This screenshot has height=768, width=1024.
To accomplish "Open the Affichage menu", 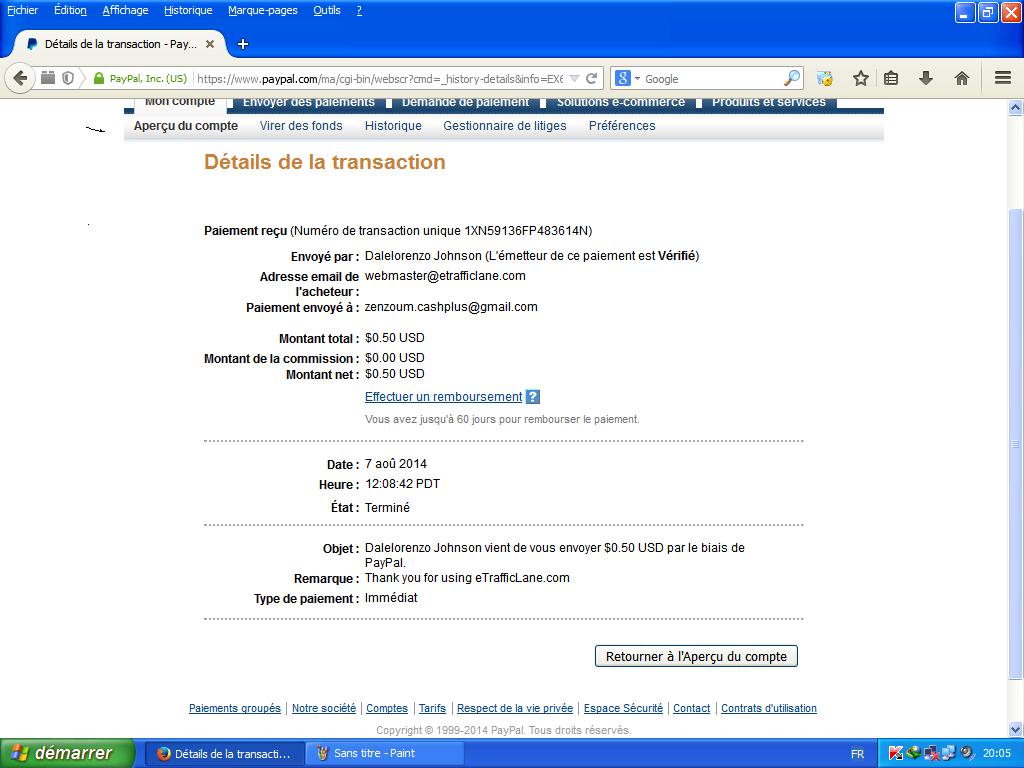I will (125, 10).
